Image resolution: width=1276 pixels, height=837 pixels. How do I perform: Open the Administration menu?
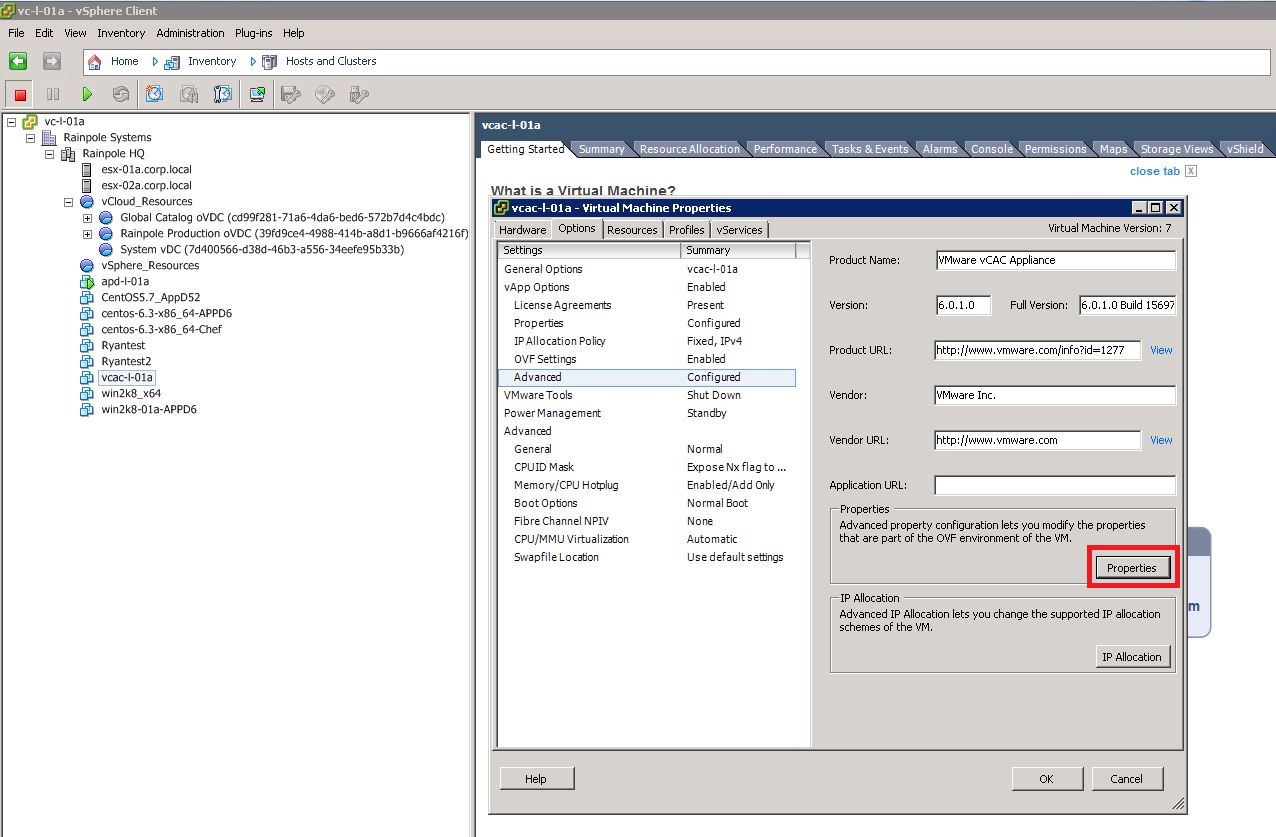[x=190, y=33]
